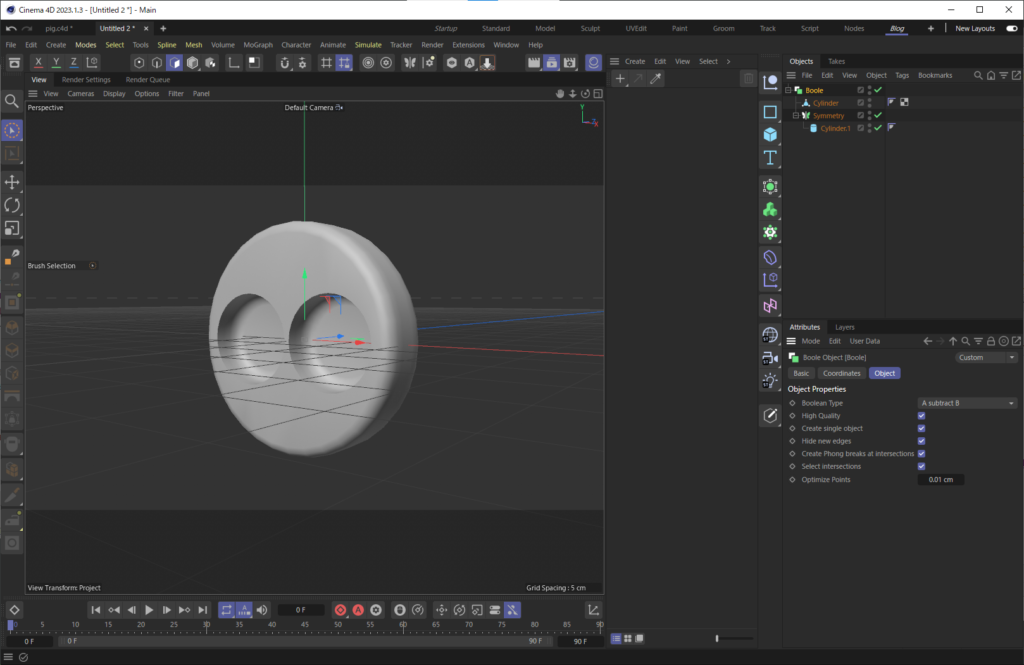Open the search icon in the Objects manager
The width and height of the screenshot is (1024, 665).
pyautogui.click(x=976, y=75)
